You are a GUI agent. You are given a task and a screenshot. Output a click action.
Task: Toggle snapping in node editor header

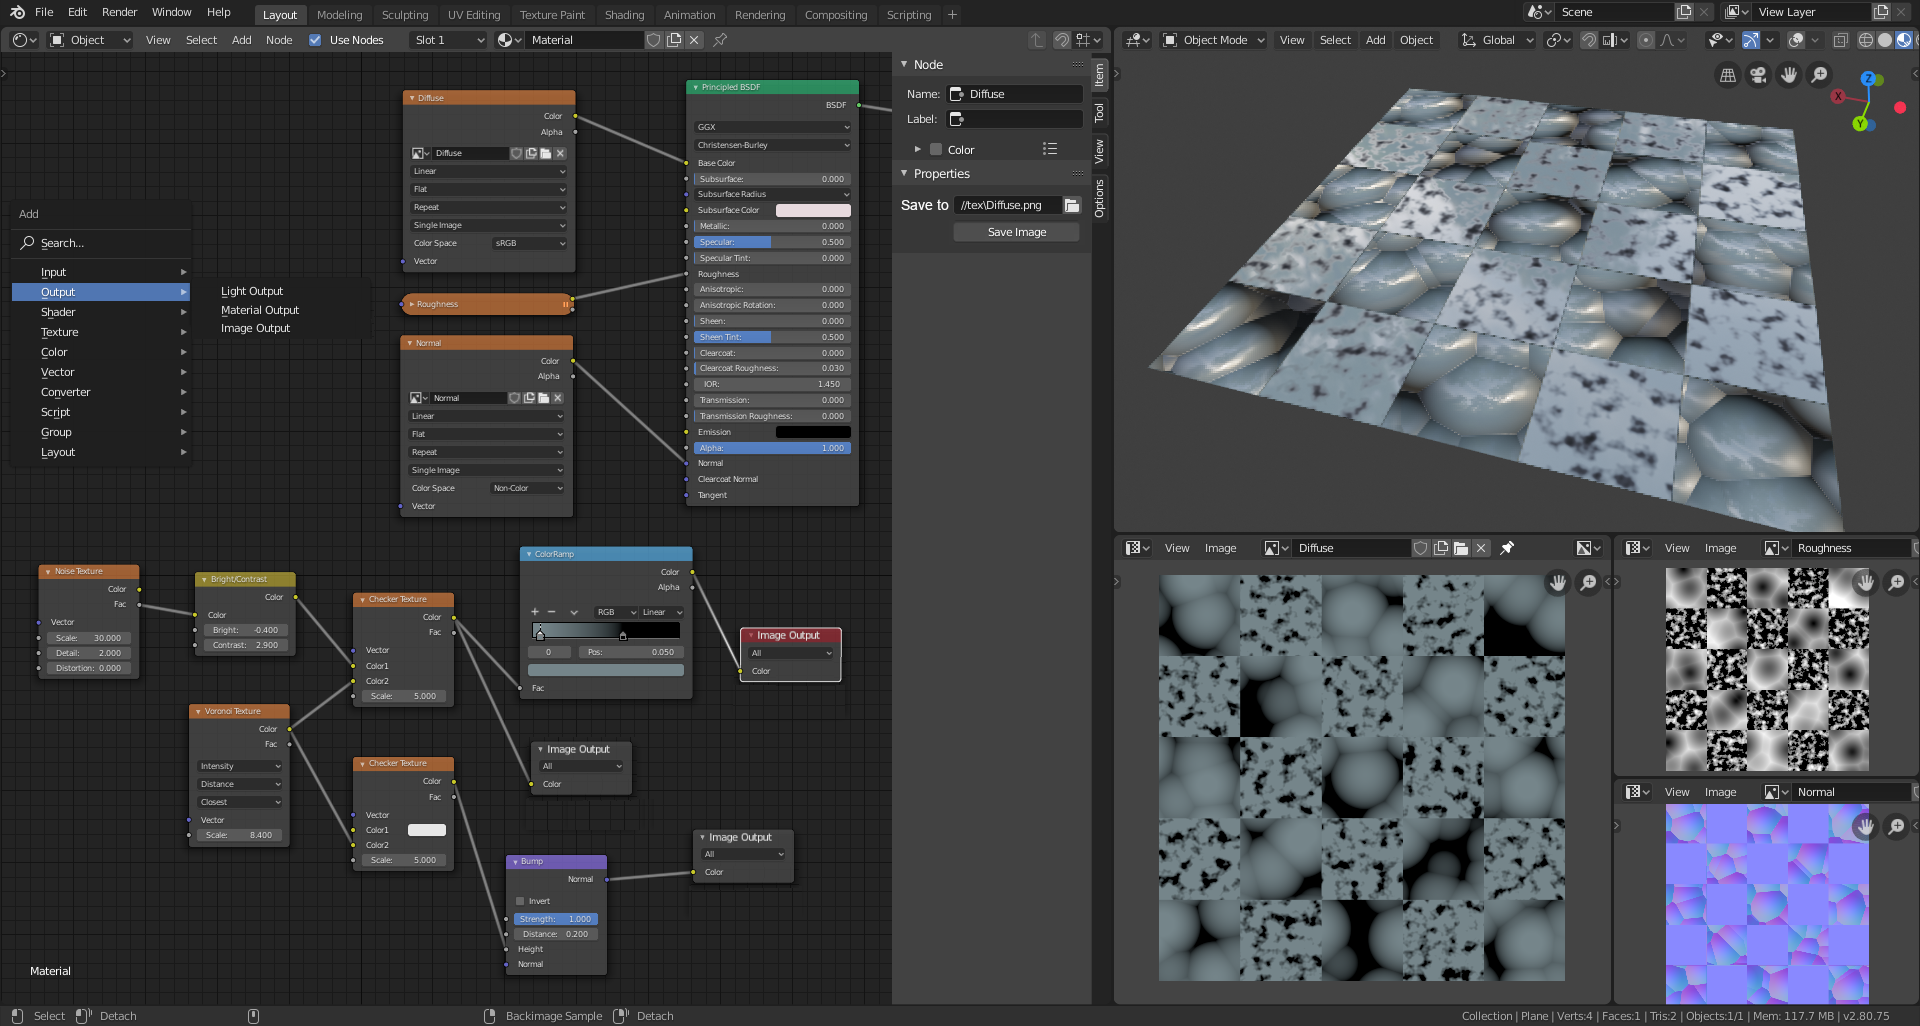click(1062, 40)
